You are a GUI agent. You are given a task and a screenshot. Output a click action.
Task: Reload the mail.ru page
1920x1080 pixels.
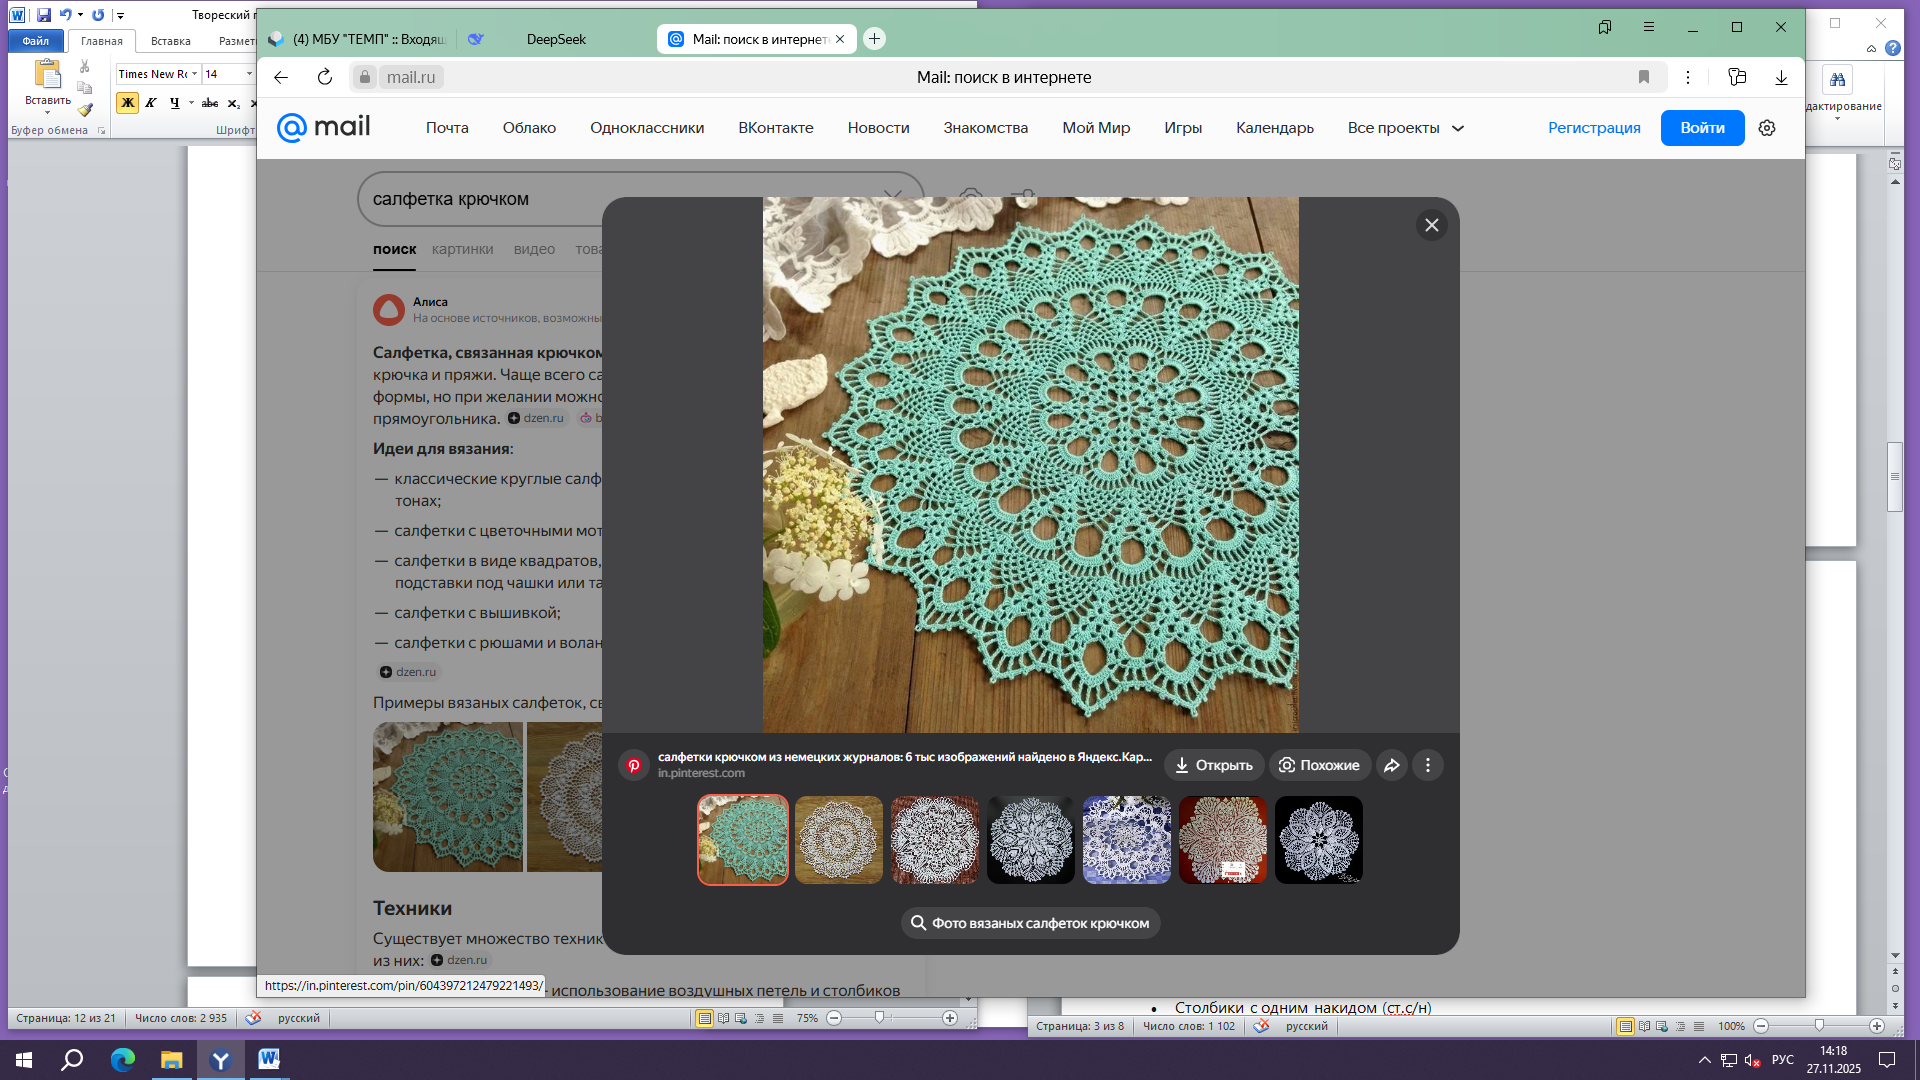coord(324,77)
